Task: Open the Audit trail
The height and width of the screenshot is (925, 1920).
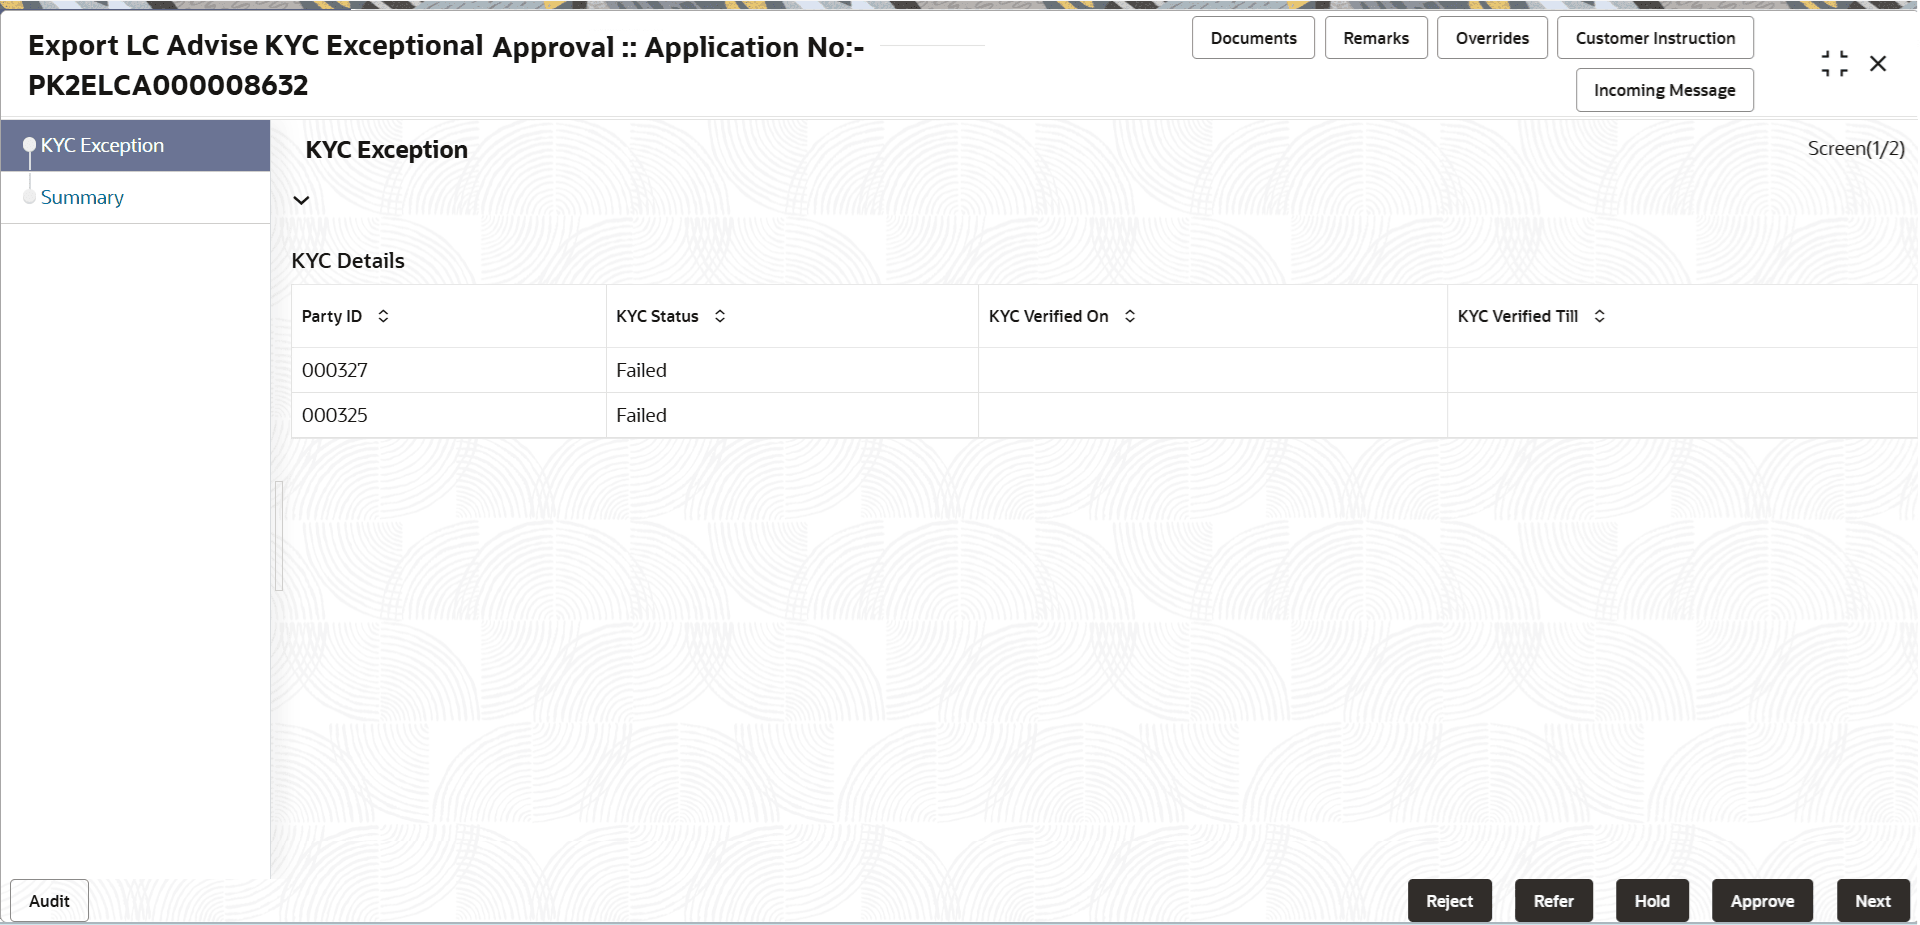Action: (48, 900)
